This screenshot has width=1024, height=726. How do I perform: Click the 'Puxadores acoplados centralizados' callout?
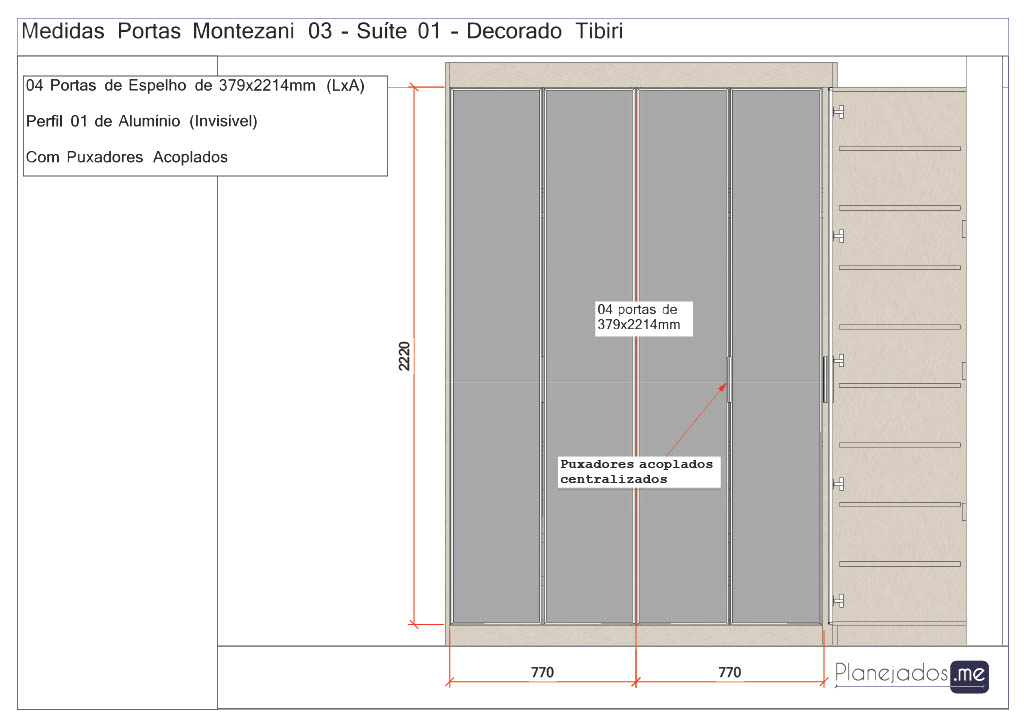(x=637, y=472)
